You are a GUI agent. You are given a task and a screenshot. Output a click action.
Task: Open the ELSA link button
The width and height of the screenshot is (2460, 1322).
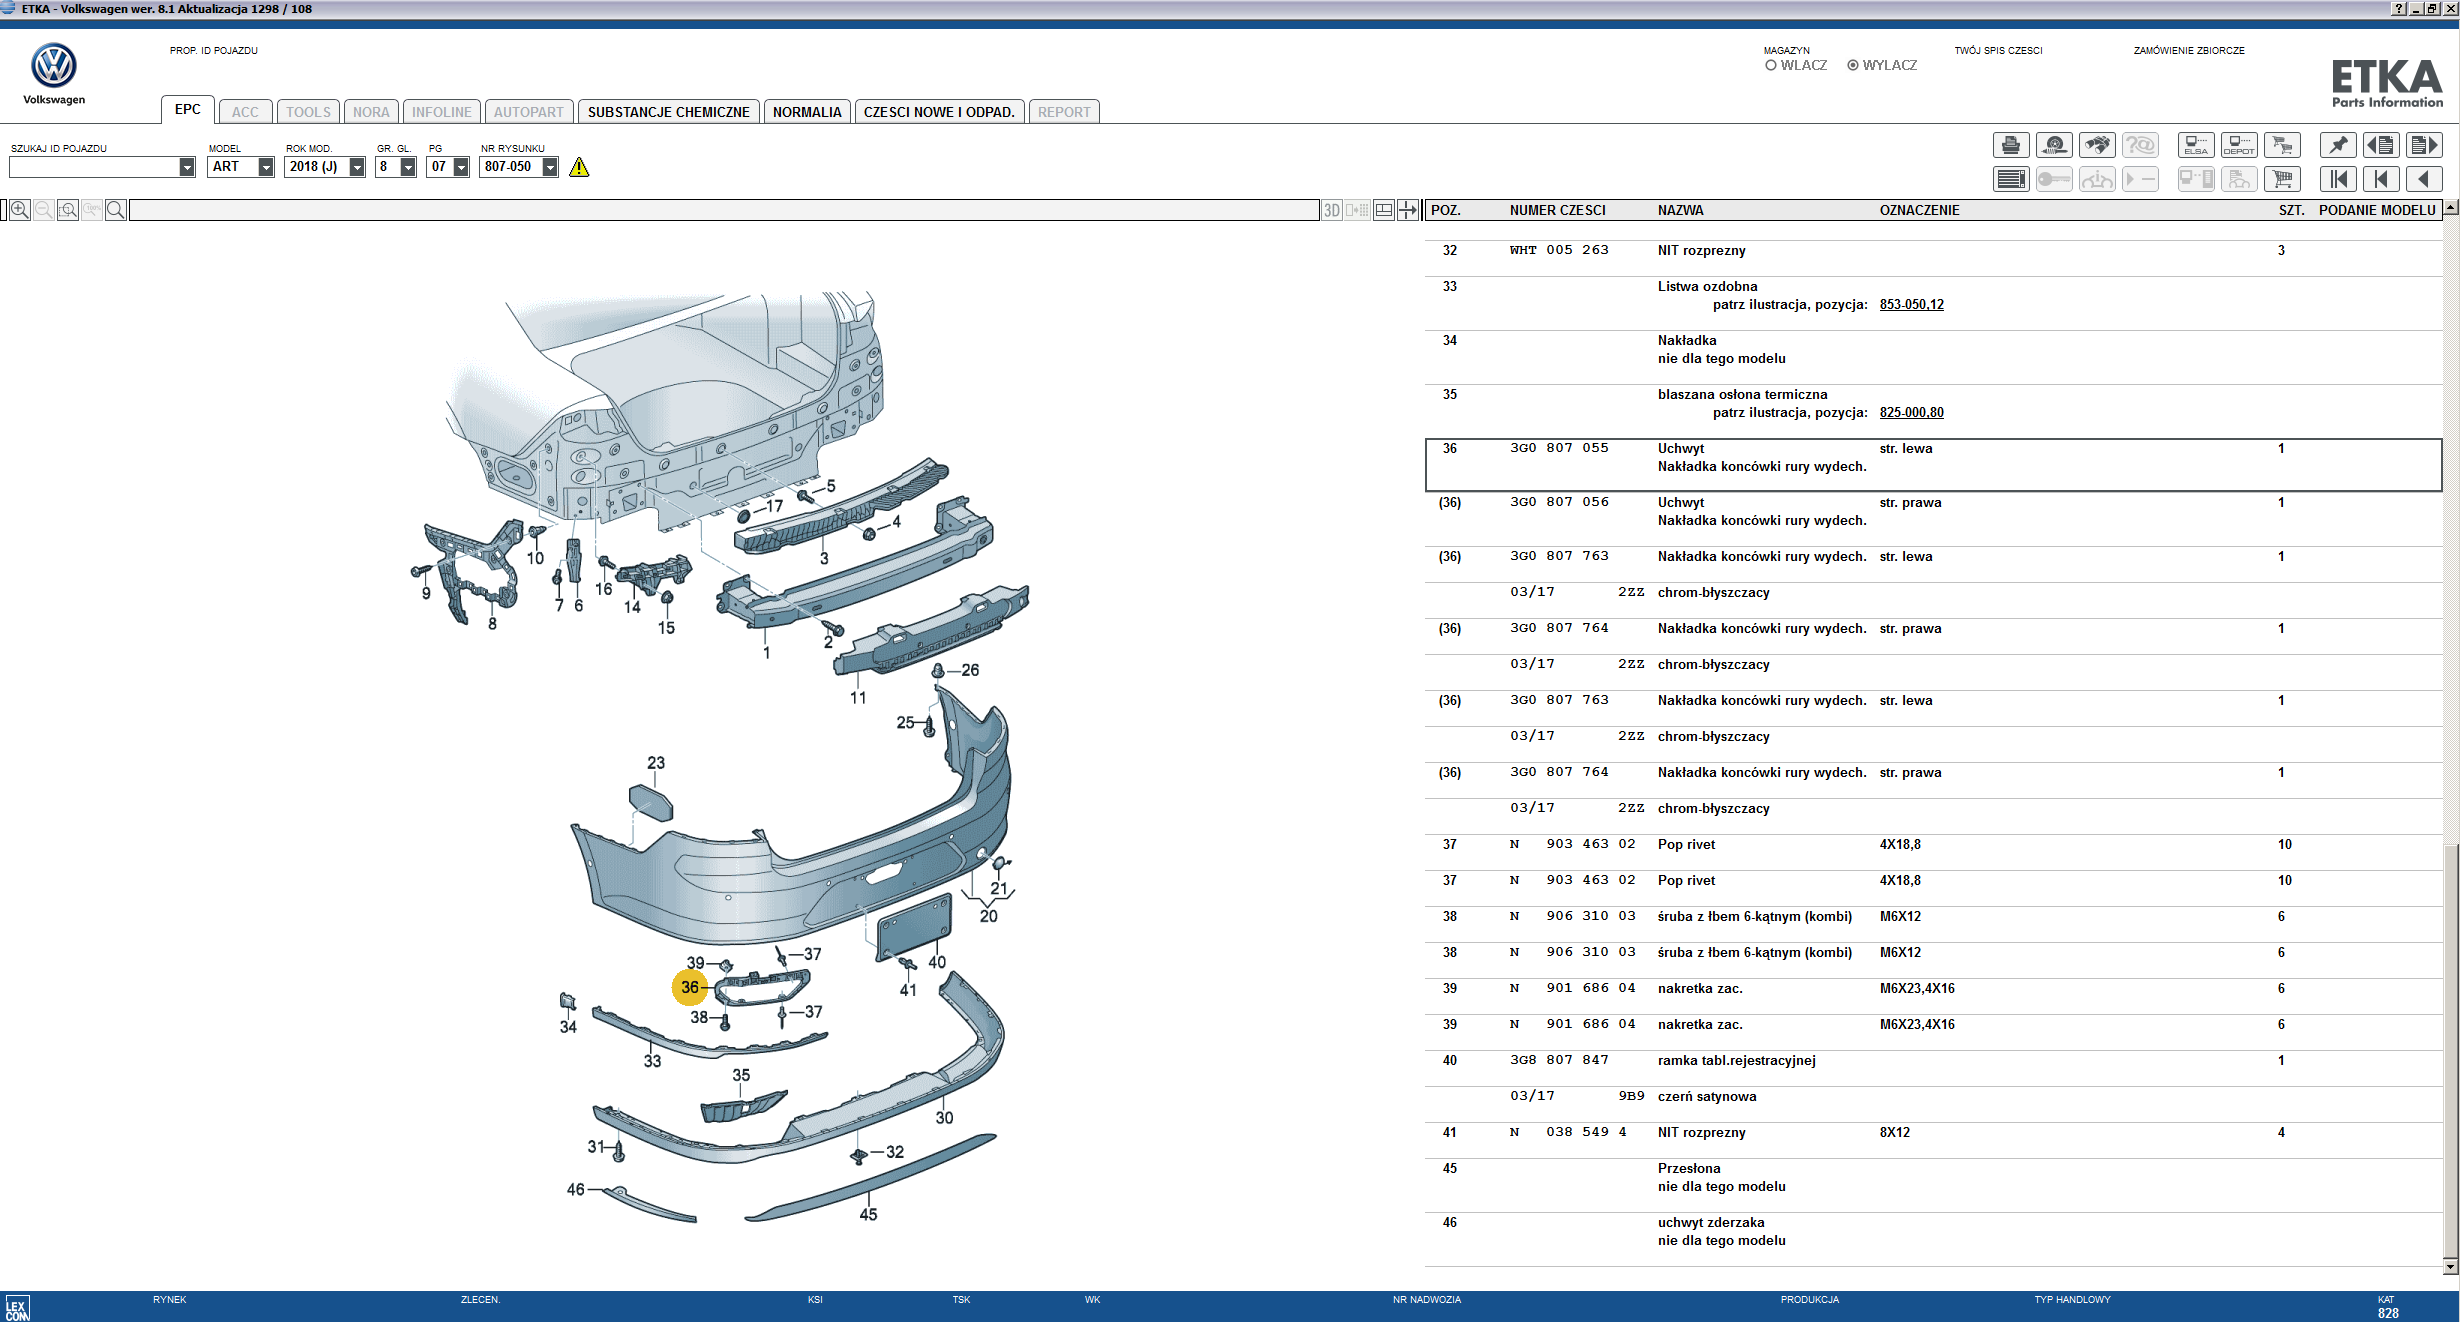[2196, 146]
